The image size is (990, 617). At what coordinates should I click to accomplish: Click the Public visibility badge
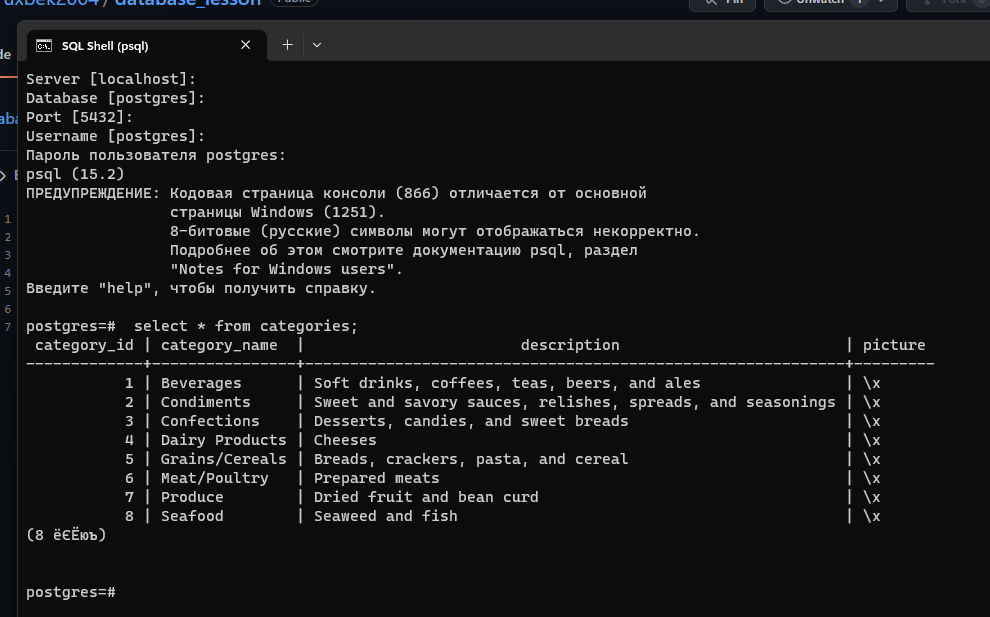coord(294,2)
